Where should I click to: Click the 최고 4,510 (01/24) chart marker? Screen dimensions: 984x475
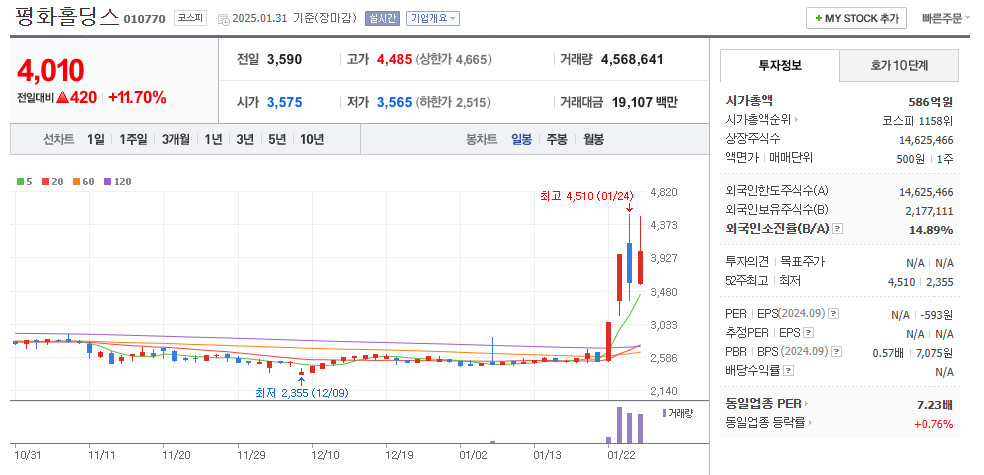pyautogui.click(x=587, y=196)
